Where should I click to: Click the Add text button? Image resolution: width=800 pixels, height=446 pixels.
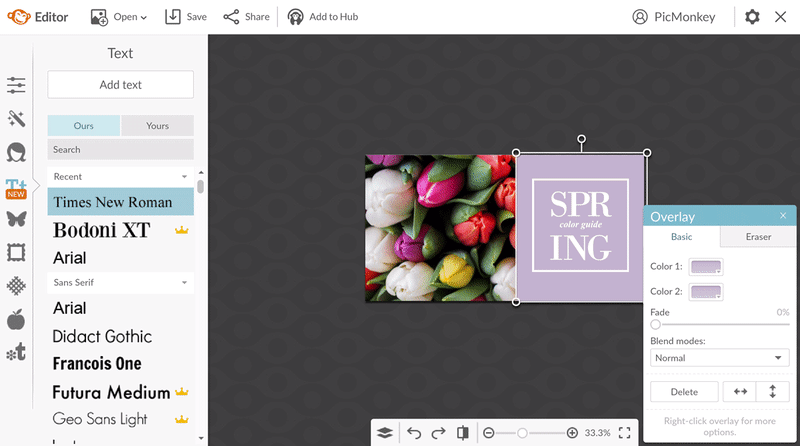point(120,85)
